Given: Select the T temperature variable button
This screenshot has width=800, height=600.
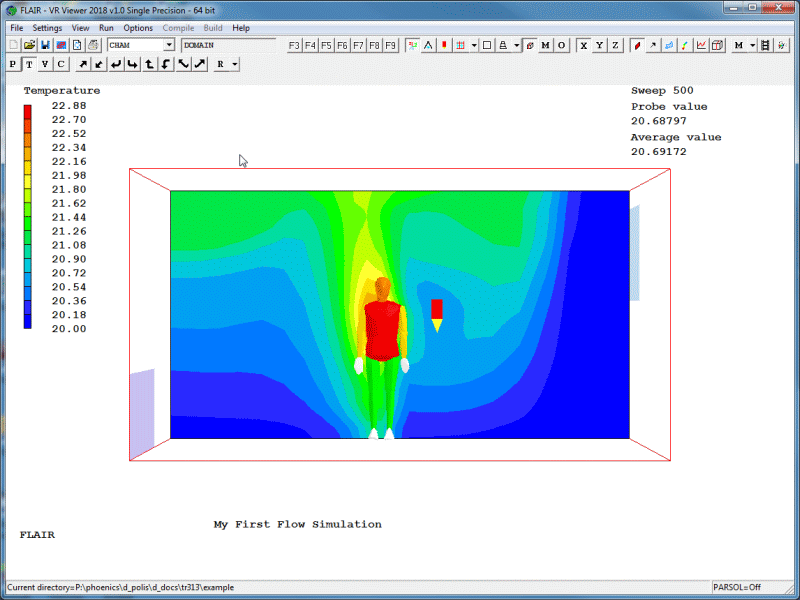Looking at the screenshot, I should [x=29, y=64].
